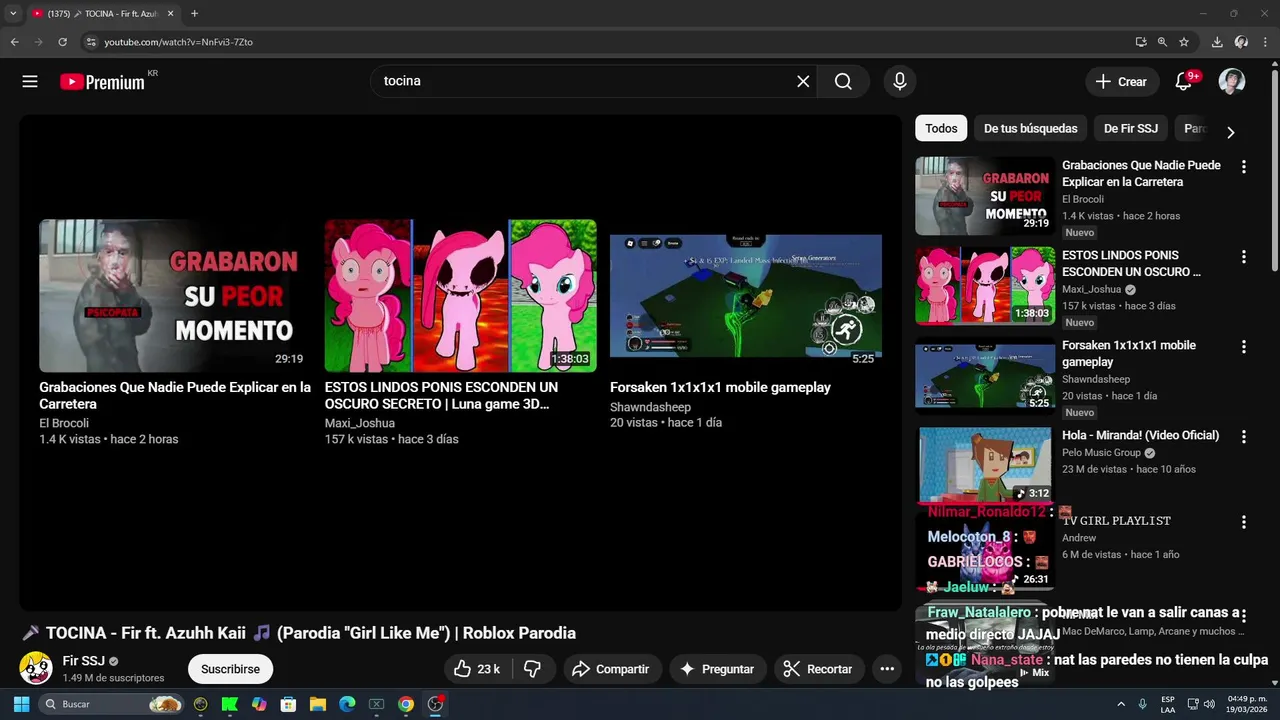Open end-screen title Forsaken 1x1x1x1 mobile gameplay
Screen dimensions: 1280x720
(x=720, y=387)
